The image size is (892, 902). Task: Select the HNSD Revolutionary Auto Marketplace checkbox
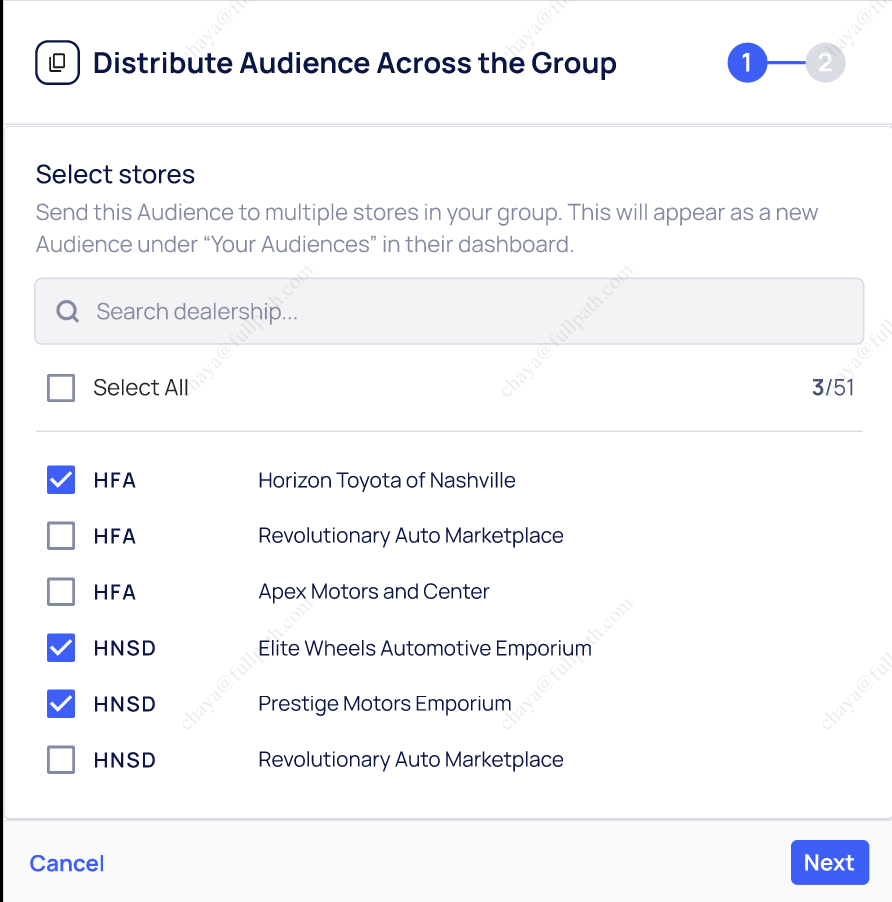61,760
